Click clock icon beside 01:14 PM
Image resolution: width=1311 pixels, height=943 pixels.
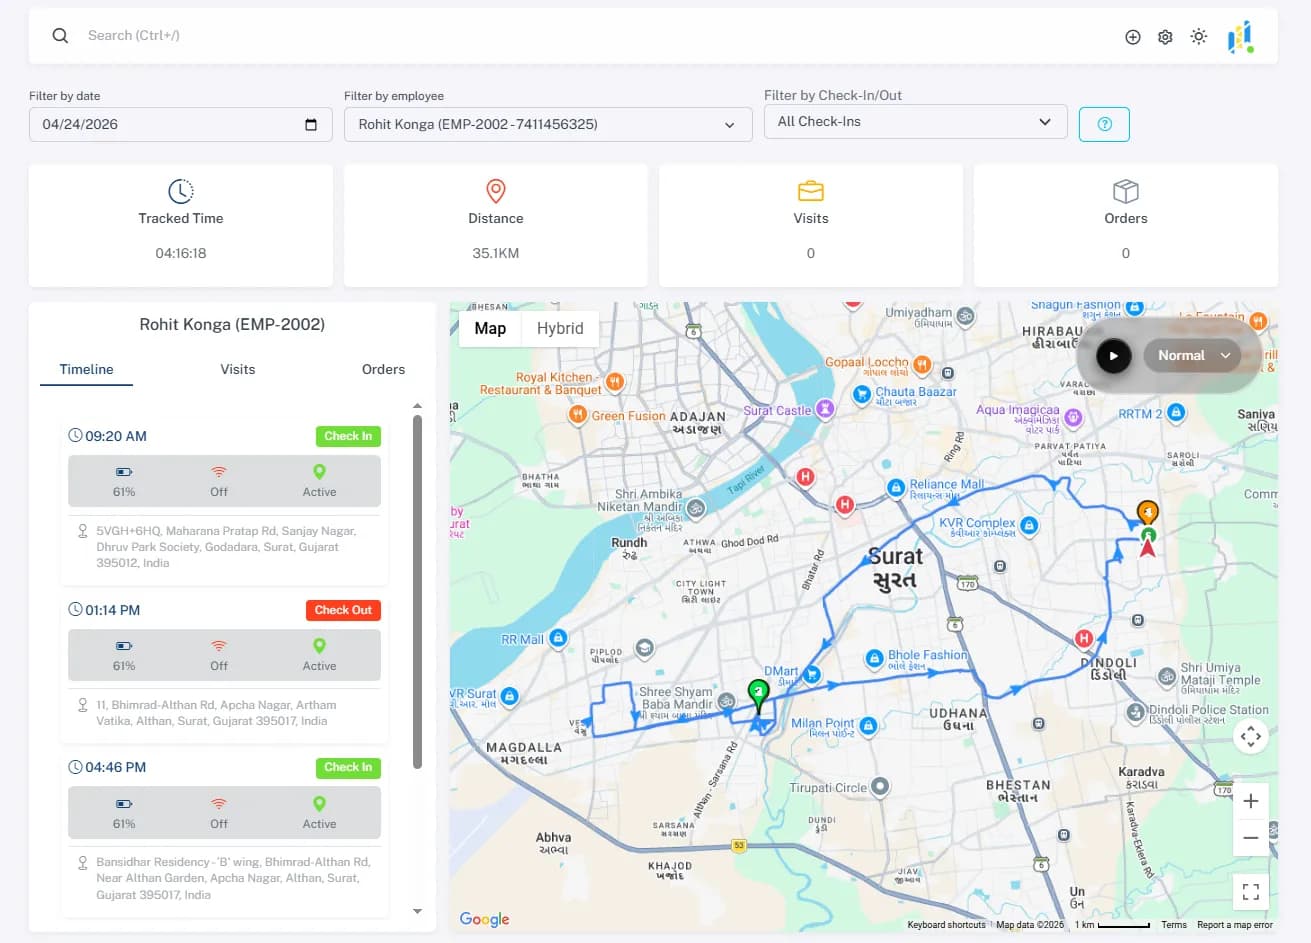[75, 610]
